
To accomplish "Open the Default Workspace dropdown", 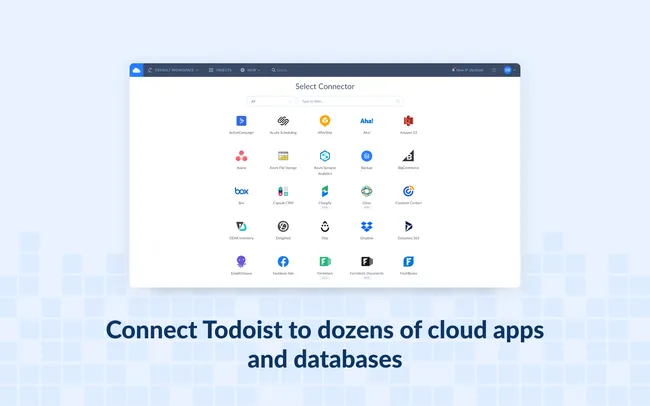I will (x=173, y=70).
